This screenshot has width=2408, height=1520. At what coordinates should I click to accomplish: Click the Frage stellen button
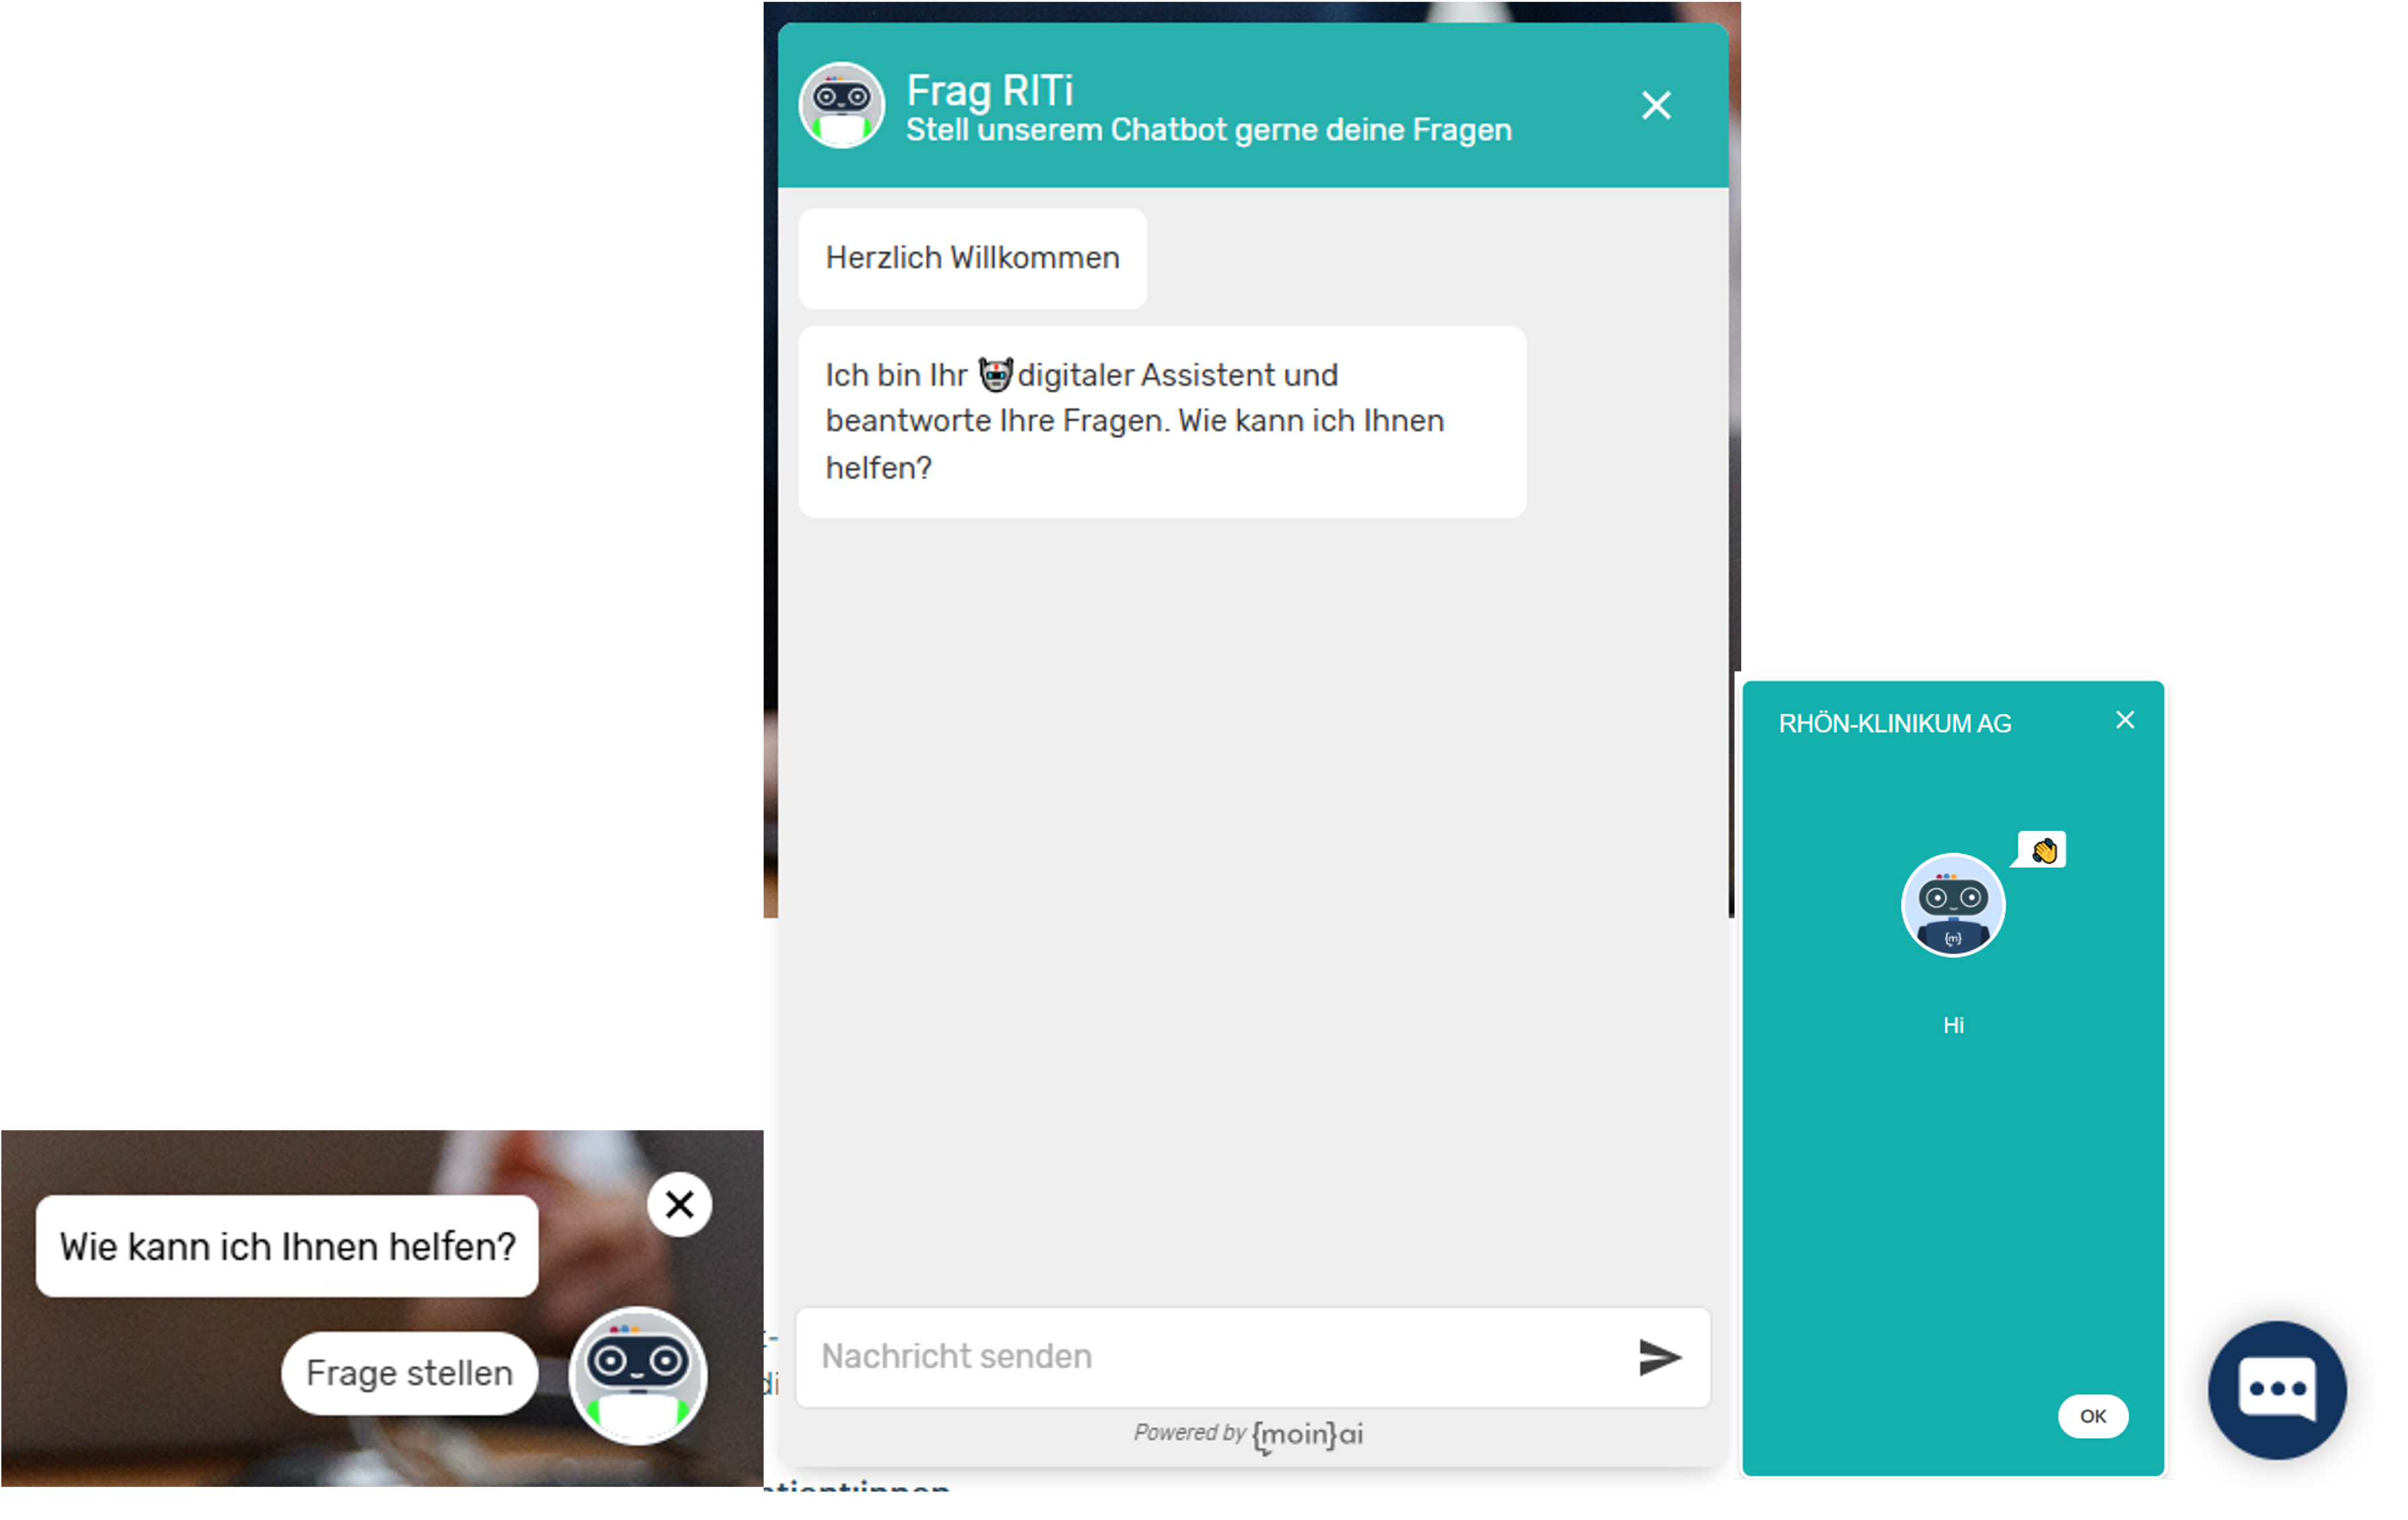[x=410, y=1373]
